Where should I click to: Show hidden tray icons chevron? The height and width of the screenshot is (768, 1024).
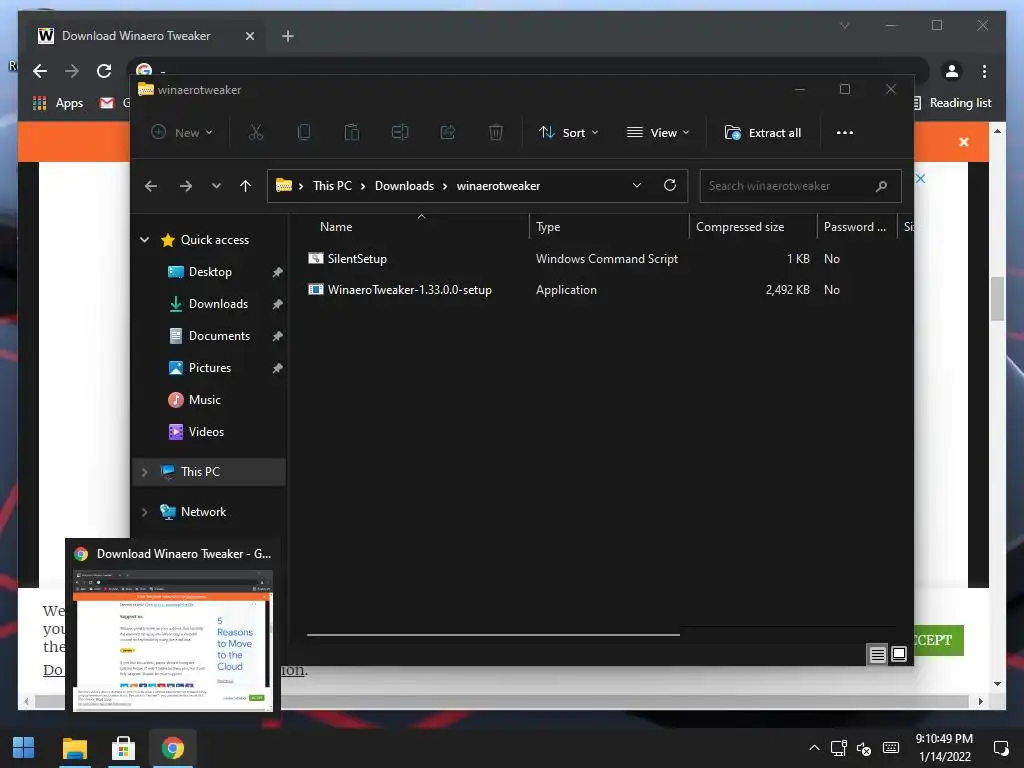(x=814, y=748)
